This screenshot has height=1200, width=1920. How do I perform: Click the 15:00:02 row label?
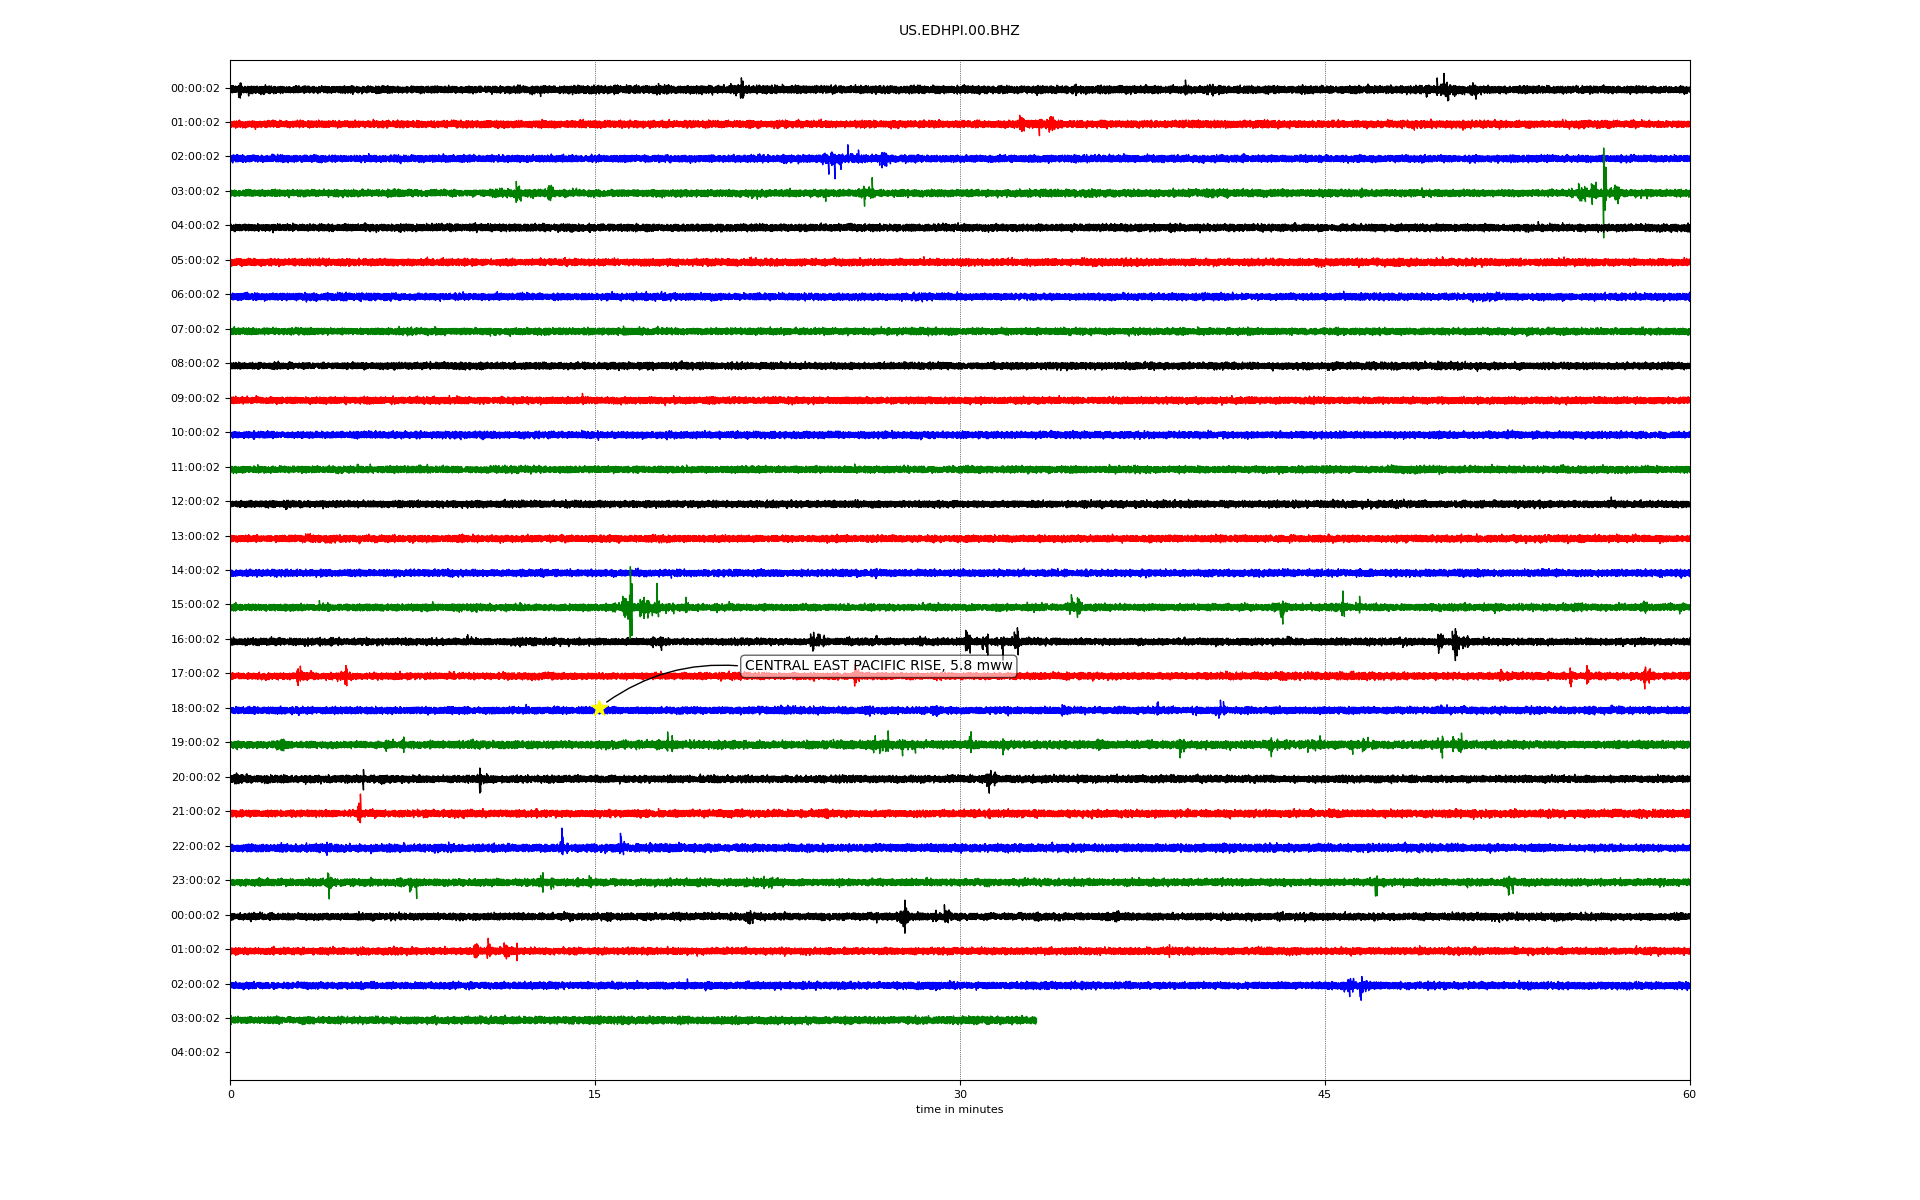click(x=195, y=605)
